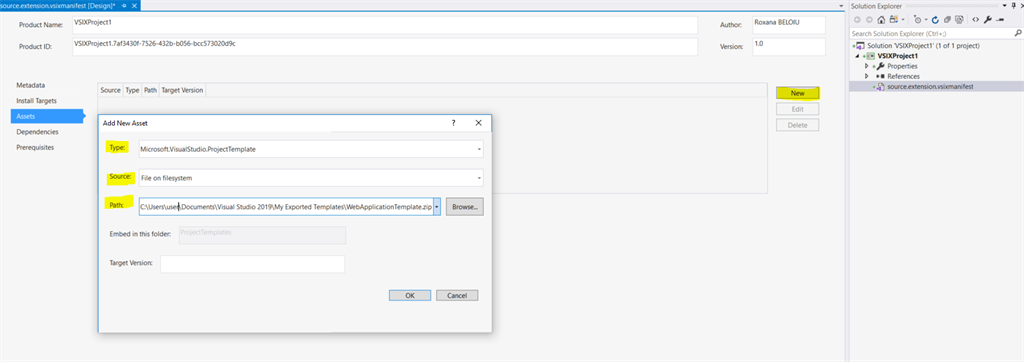Image resolution: width=1024 pixels, height=362 pixels.
Task: Select the Dependencies tab
Action: (x=37, y=132)
